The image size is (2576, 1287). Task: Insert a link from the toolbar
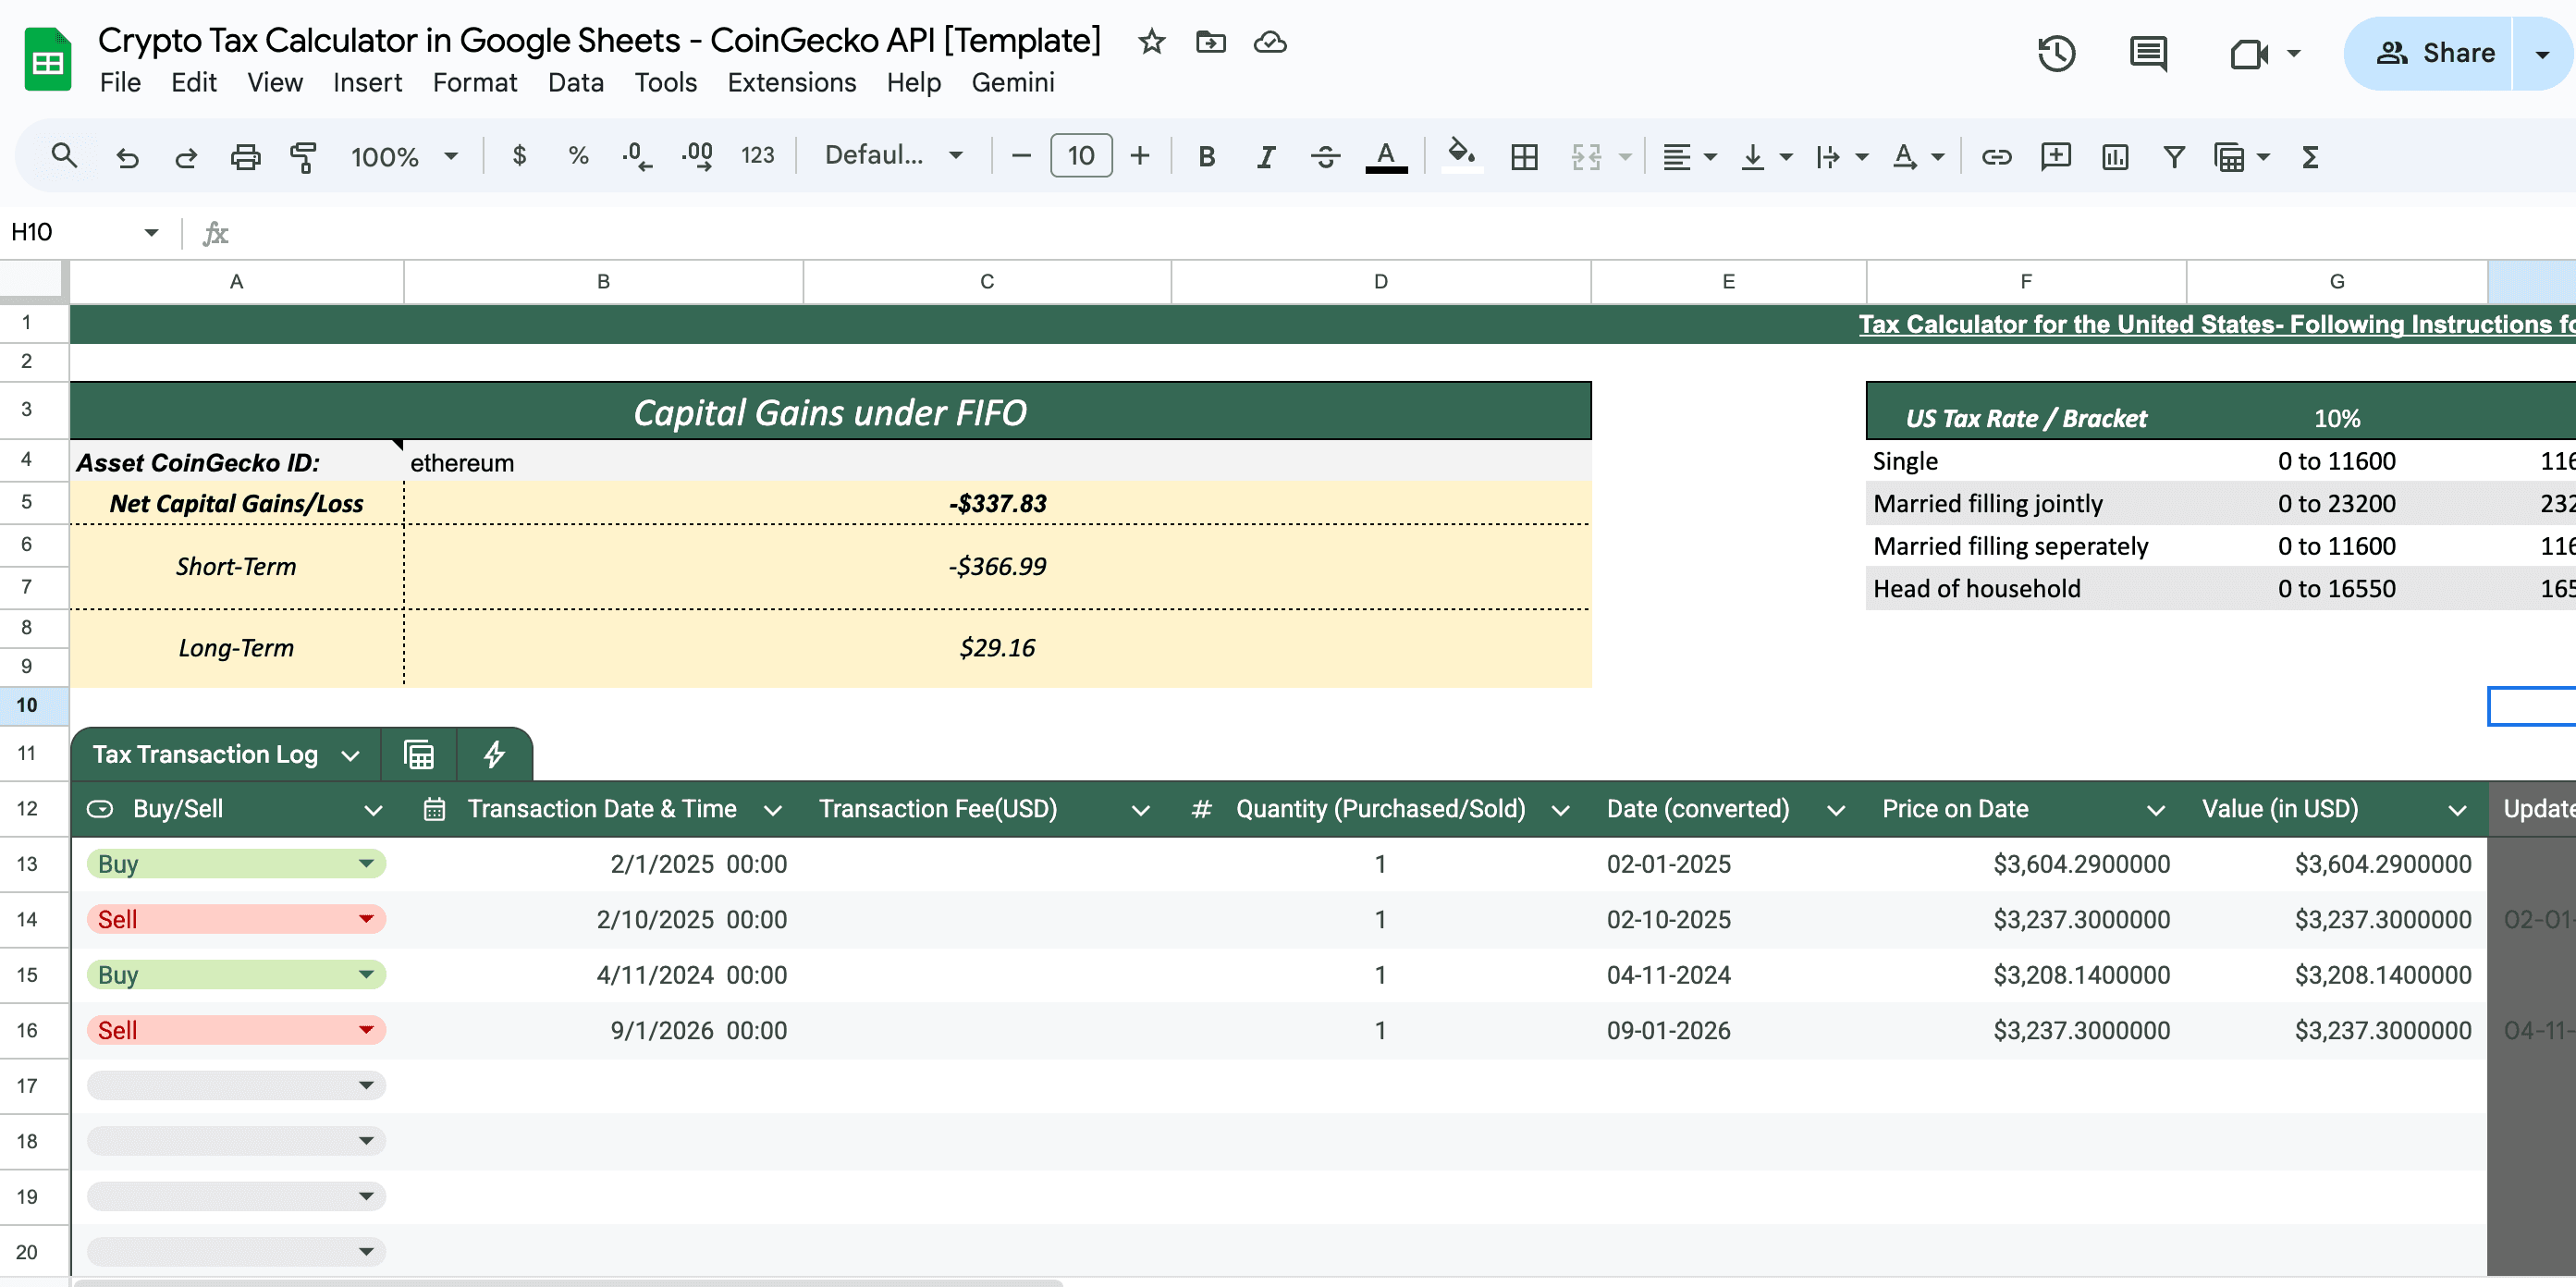pos(1996,157)
